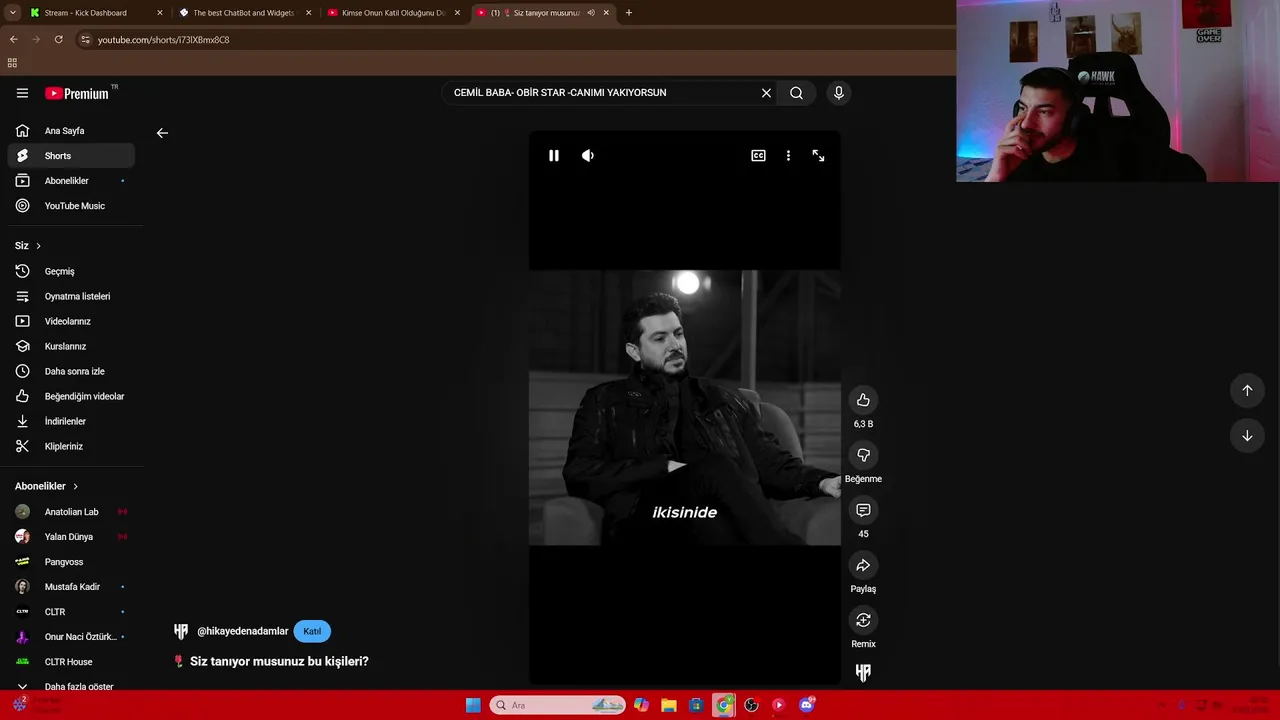
Task: Open the YouTube hamburger guide menu
Action: click(22, 93)
